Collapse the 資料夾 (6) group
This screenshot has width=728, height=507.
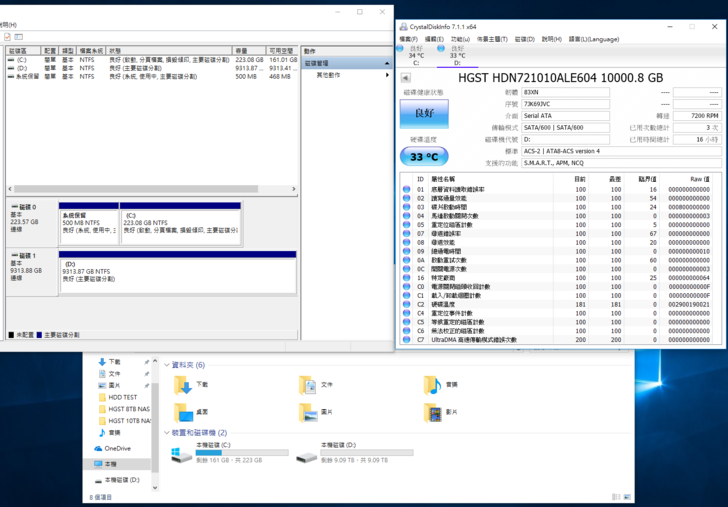167,365
